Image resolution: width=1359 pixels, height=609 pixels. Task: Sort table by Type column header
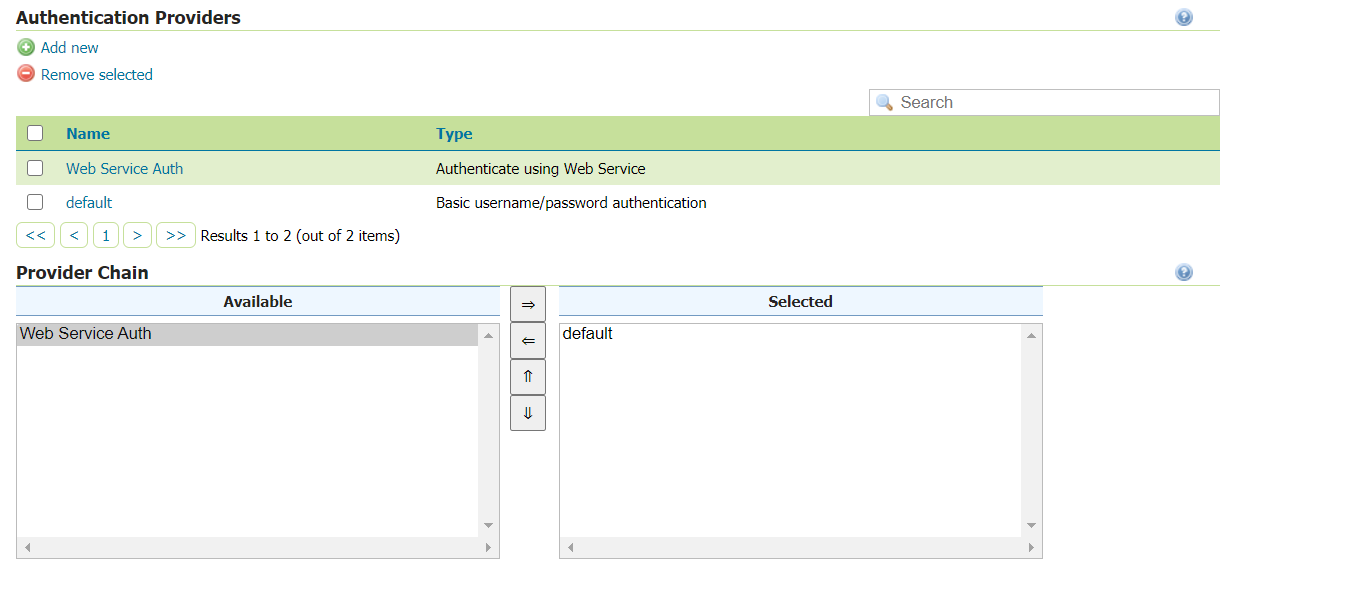pyautogui.click(x=454, y=133)
